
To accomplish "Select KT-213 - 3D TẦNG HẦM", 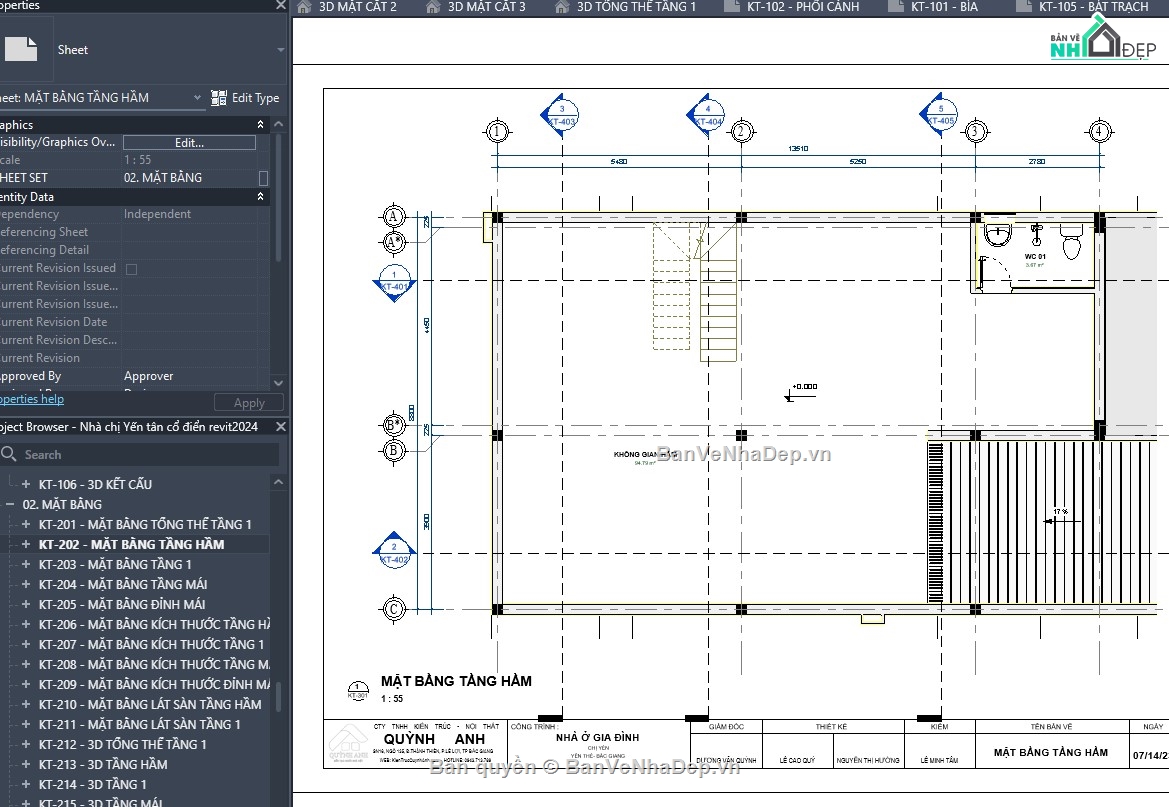I will [x=103, y=764].
